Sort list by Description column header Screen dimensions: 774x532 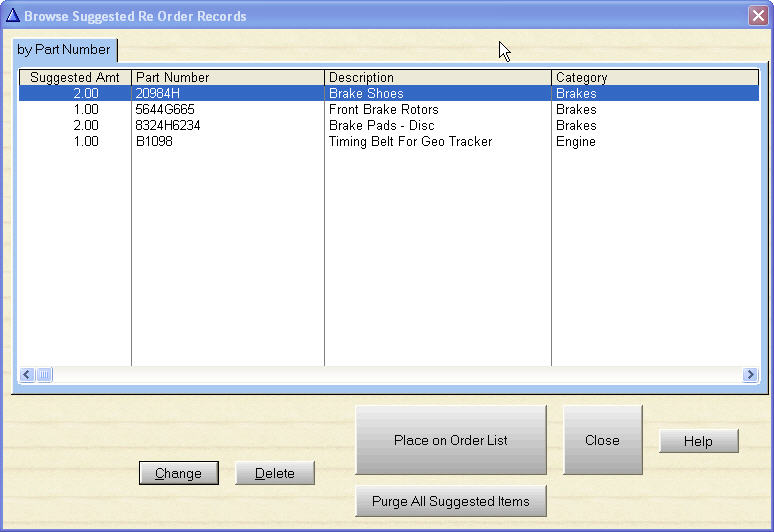pyautogui.click(x=438, y=77)
